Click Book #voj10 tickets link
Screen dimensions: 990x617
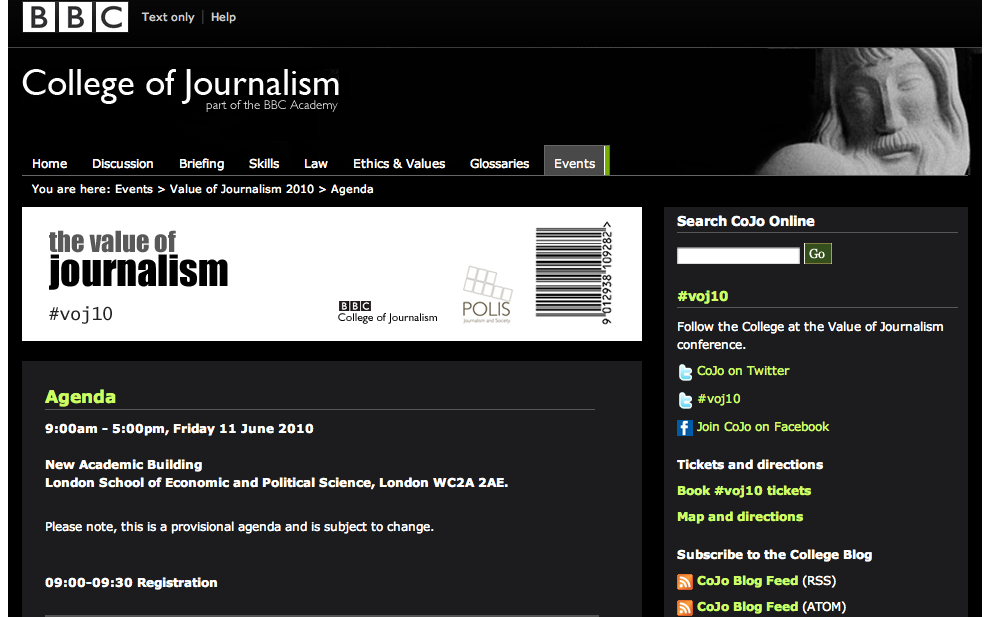pos(744,491)
